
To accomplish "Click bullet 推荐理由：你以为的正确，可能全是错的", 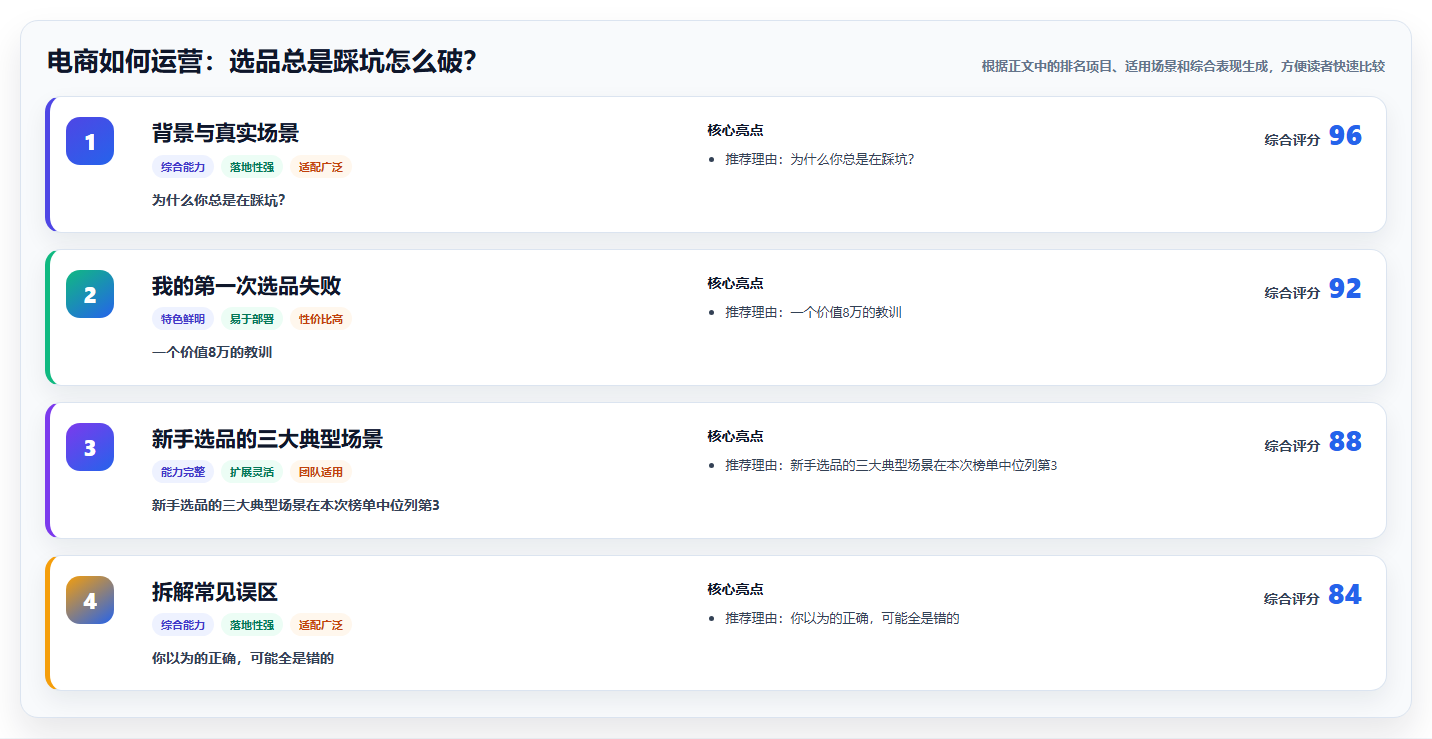I will click(842, 618).
